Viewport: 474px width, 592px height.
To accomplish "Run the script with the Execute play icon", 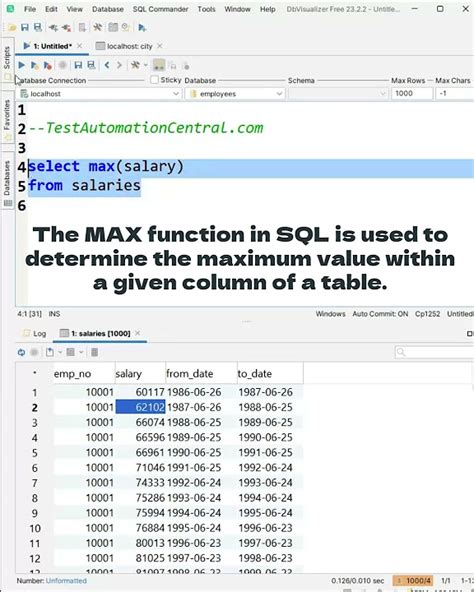I will 22,65.
